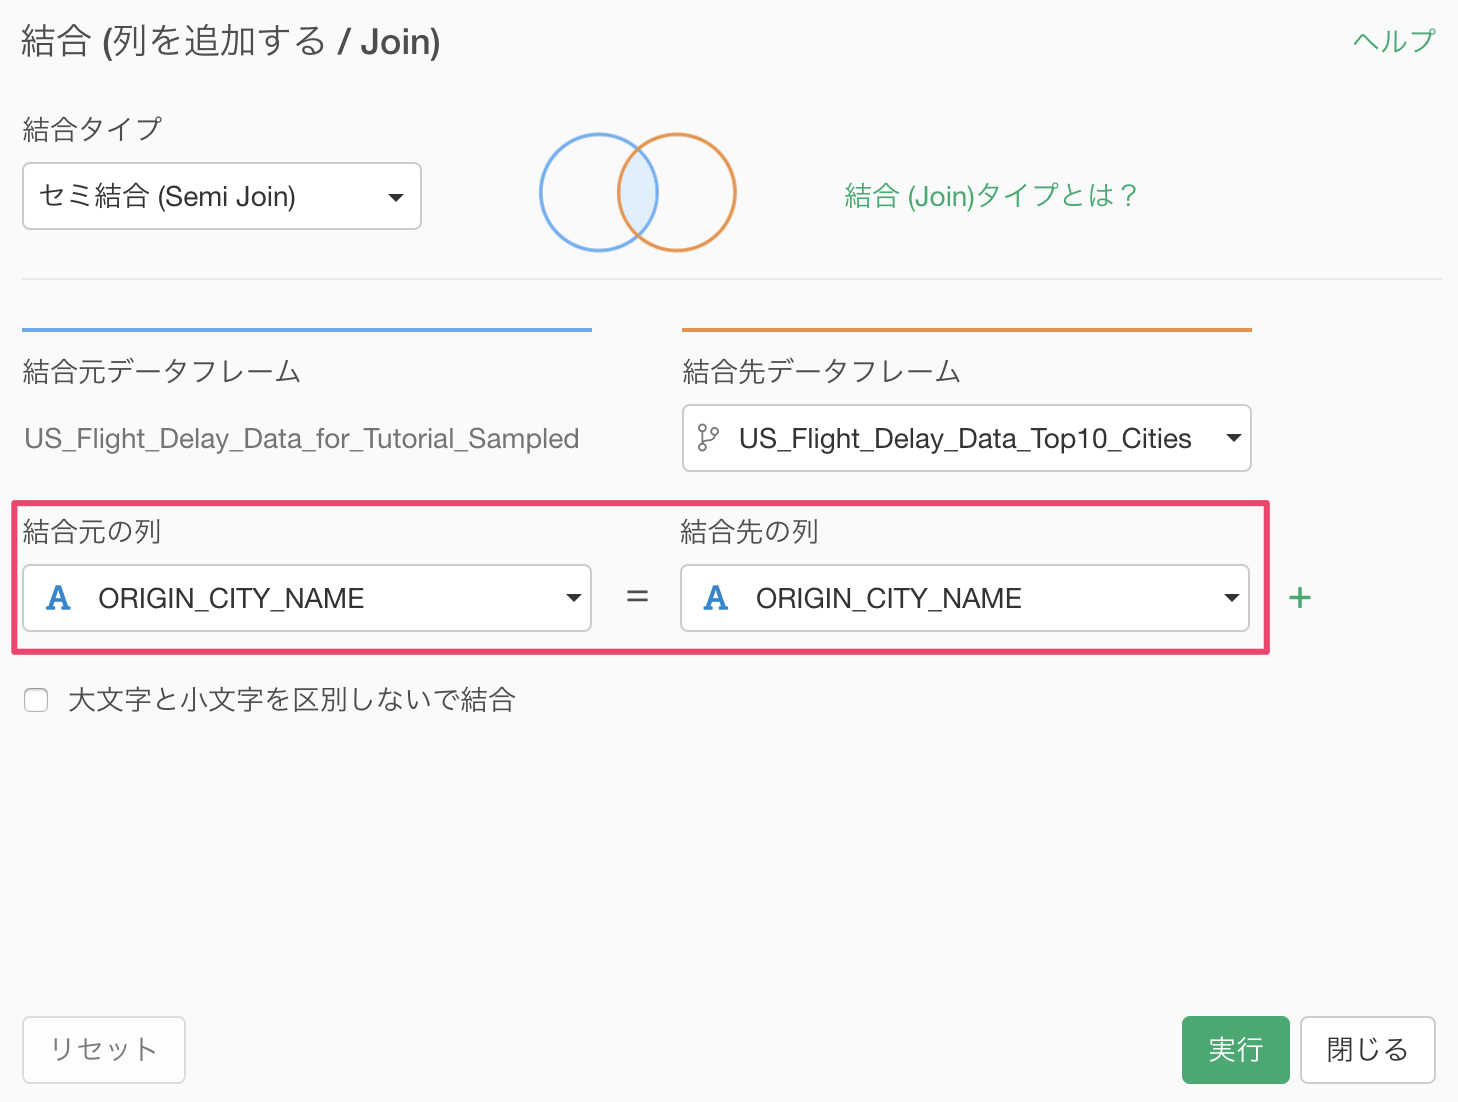Screen dimensions: 1458x1102
Task: Click the branch icon in target data frame
Action: click(708, 438)
